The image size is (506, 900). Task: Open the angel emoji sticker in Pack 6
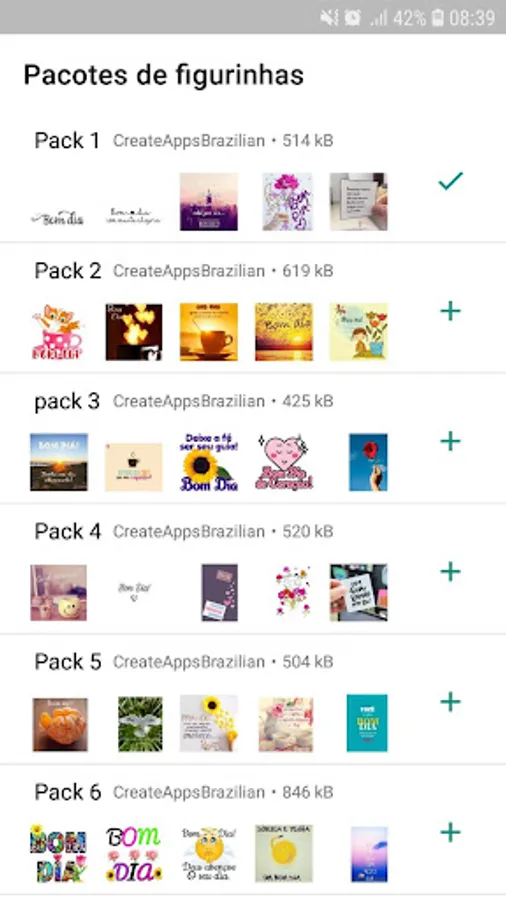point(208,854)
